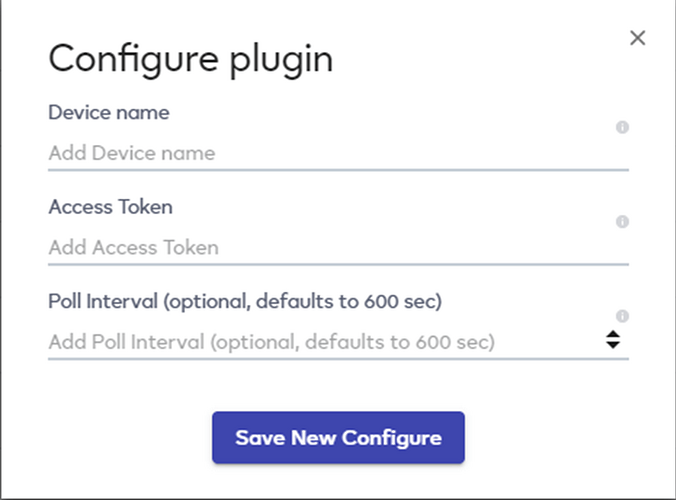Focus the Device name input field
The width and height of the screenshot is (676, 500).
coord(338,153)
